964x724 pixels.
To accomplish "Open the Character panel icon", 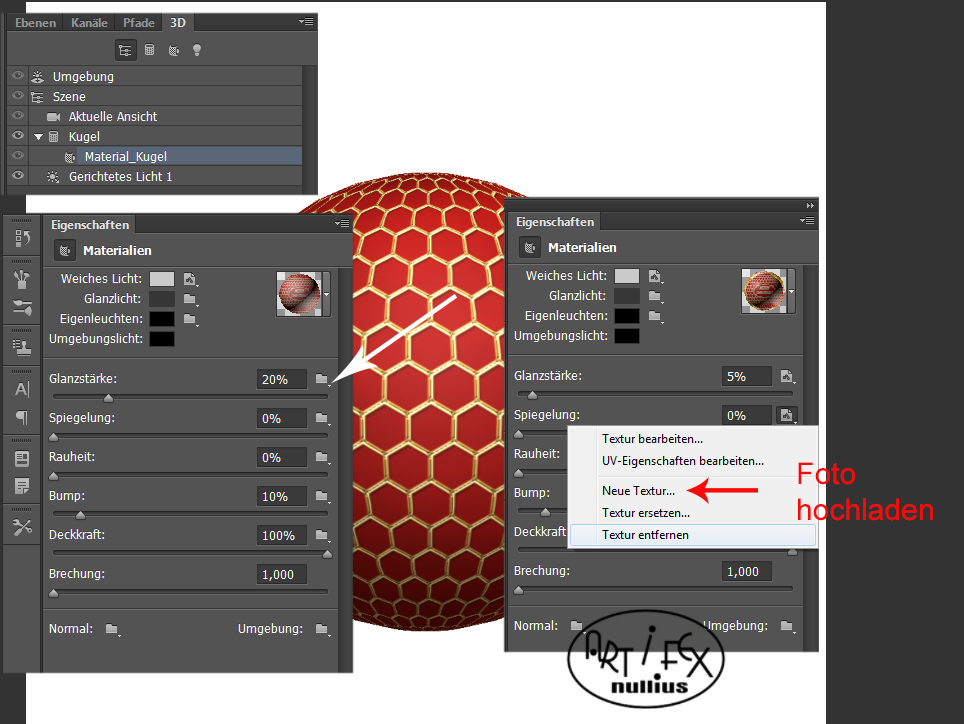I will pyautogui.click(x=22, y=389).
